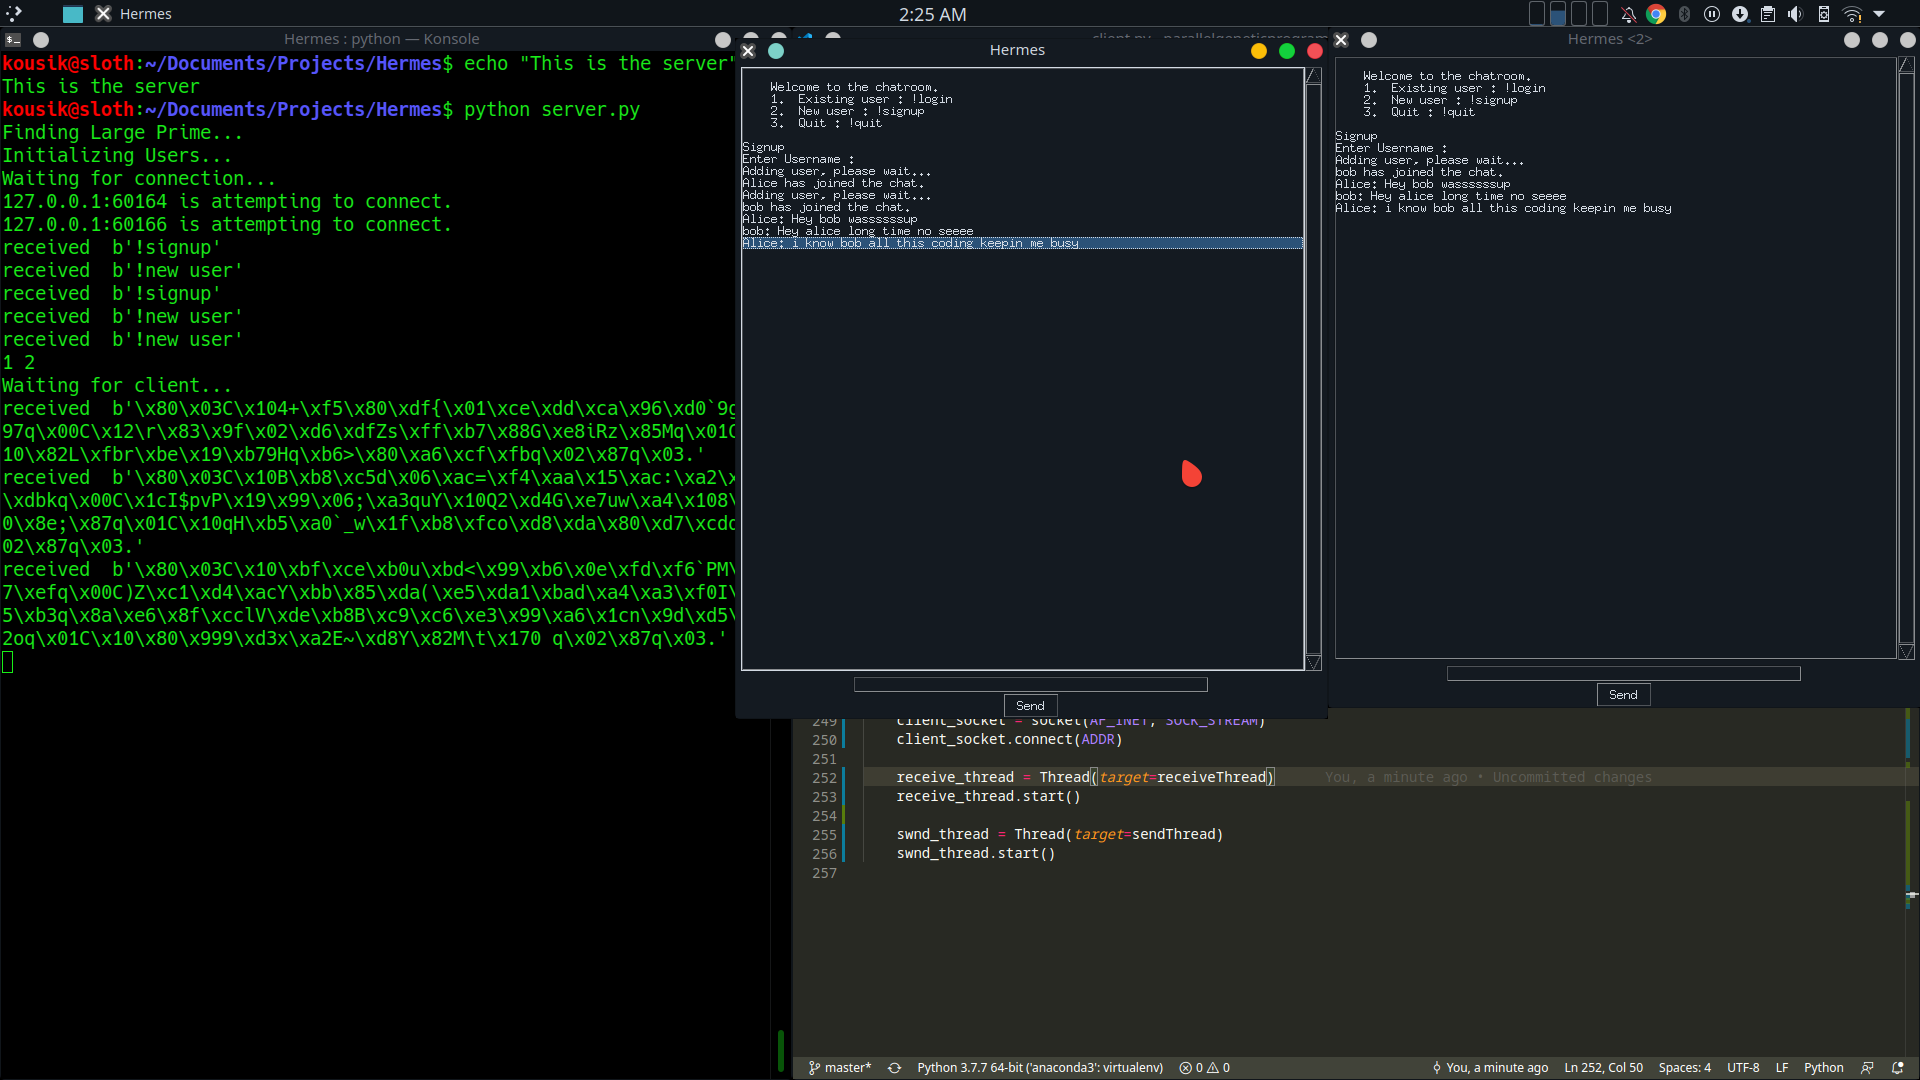The height and width of the screenshot is (1080, 1920).
Task: Open the clipboard tray icon
Action: coord(1768,14)
